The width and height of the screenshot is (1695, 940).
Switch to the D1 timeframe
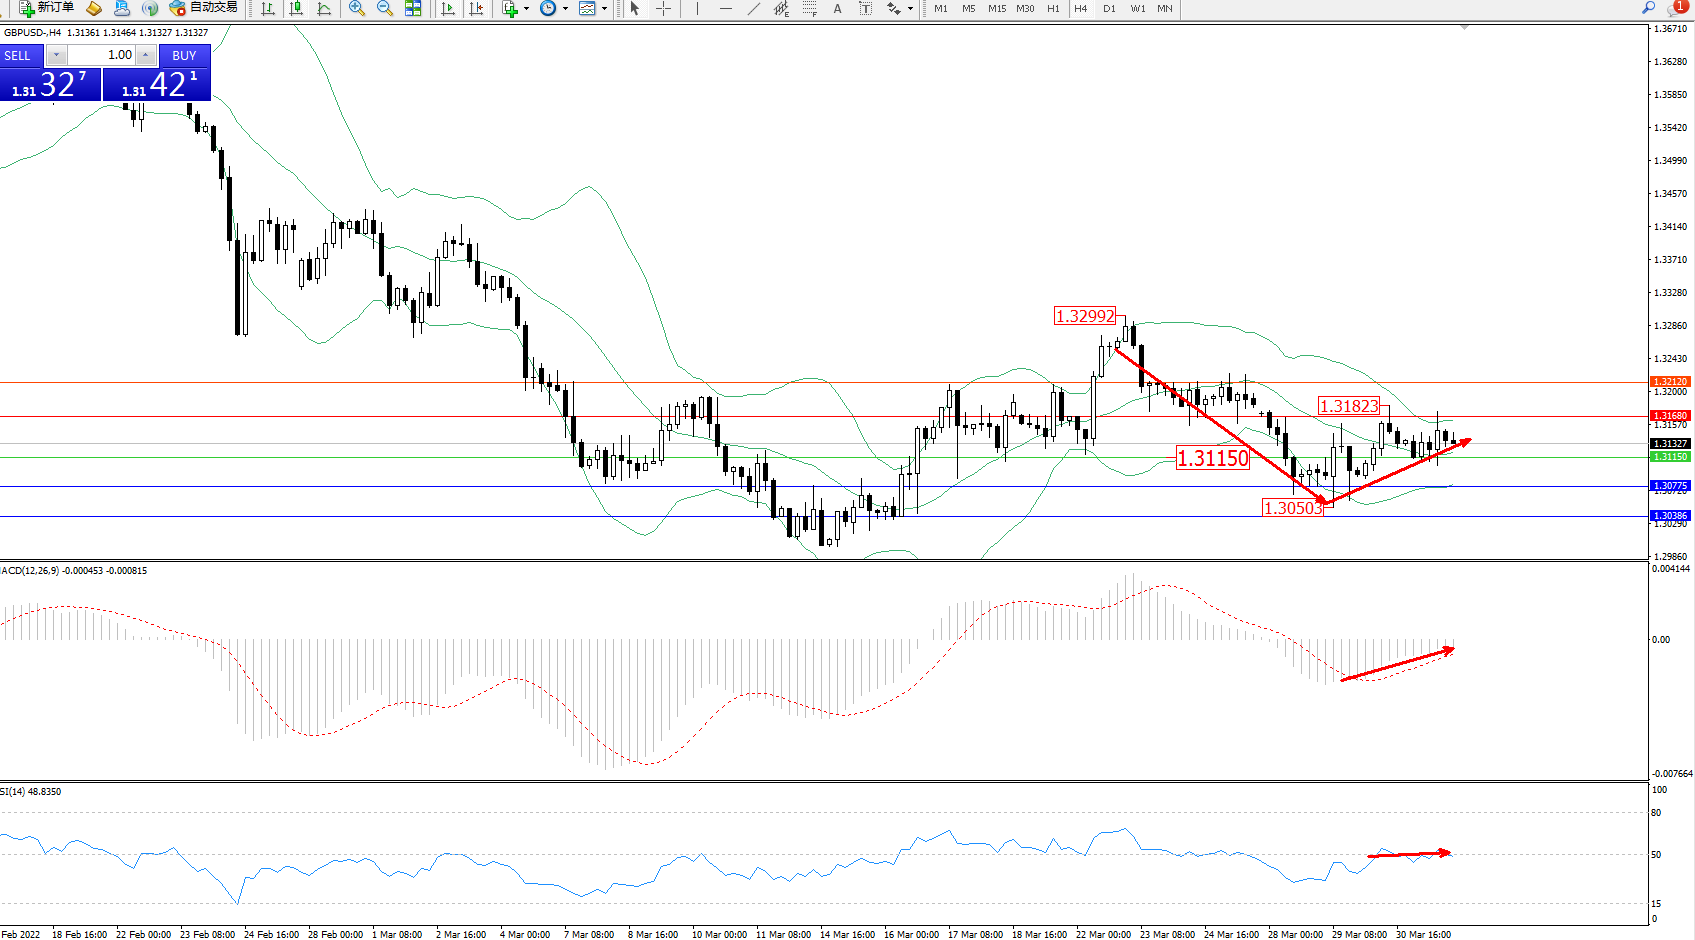[x=1109, y=8]
